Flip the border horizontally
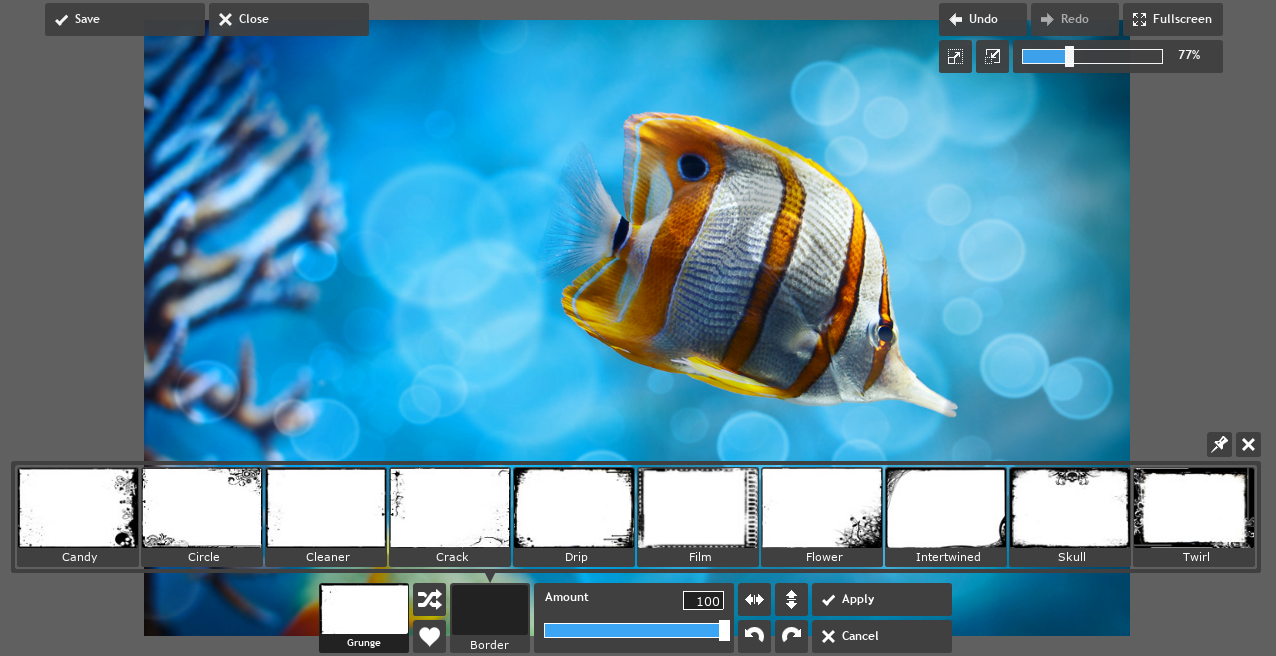 754,600
